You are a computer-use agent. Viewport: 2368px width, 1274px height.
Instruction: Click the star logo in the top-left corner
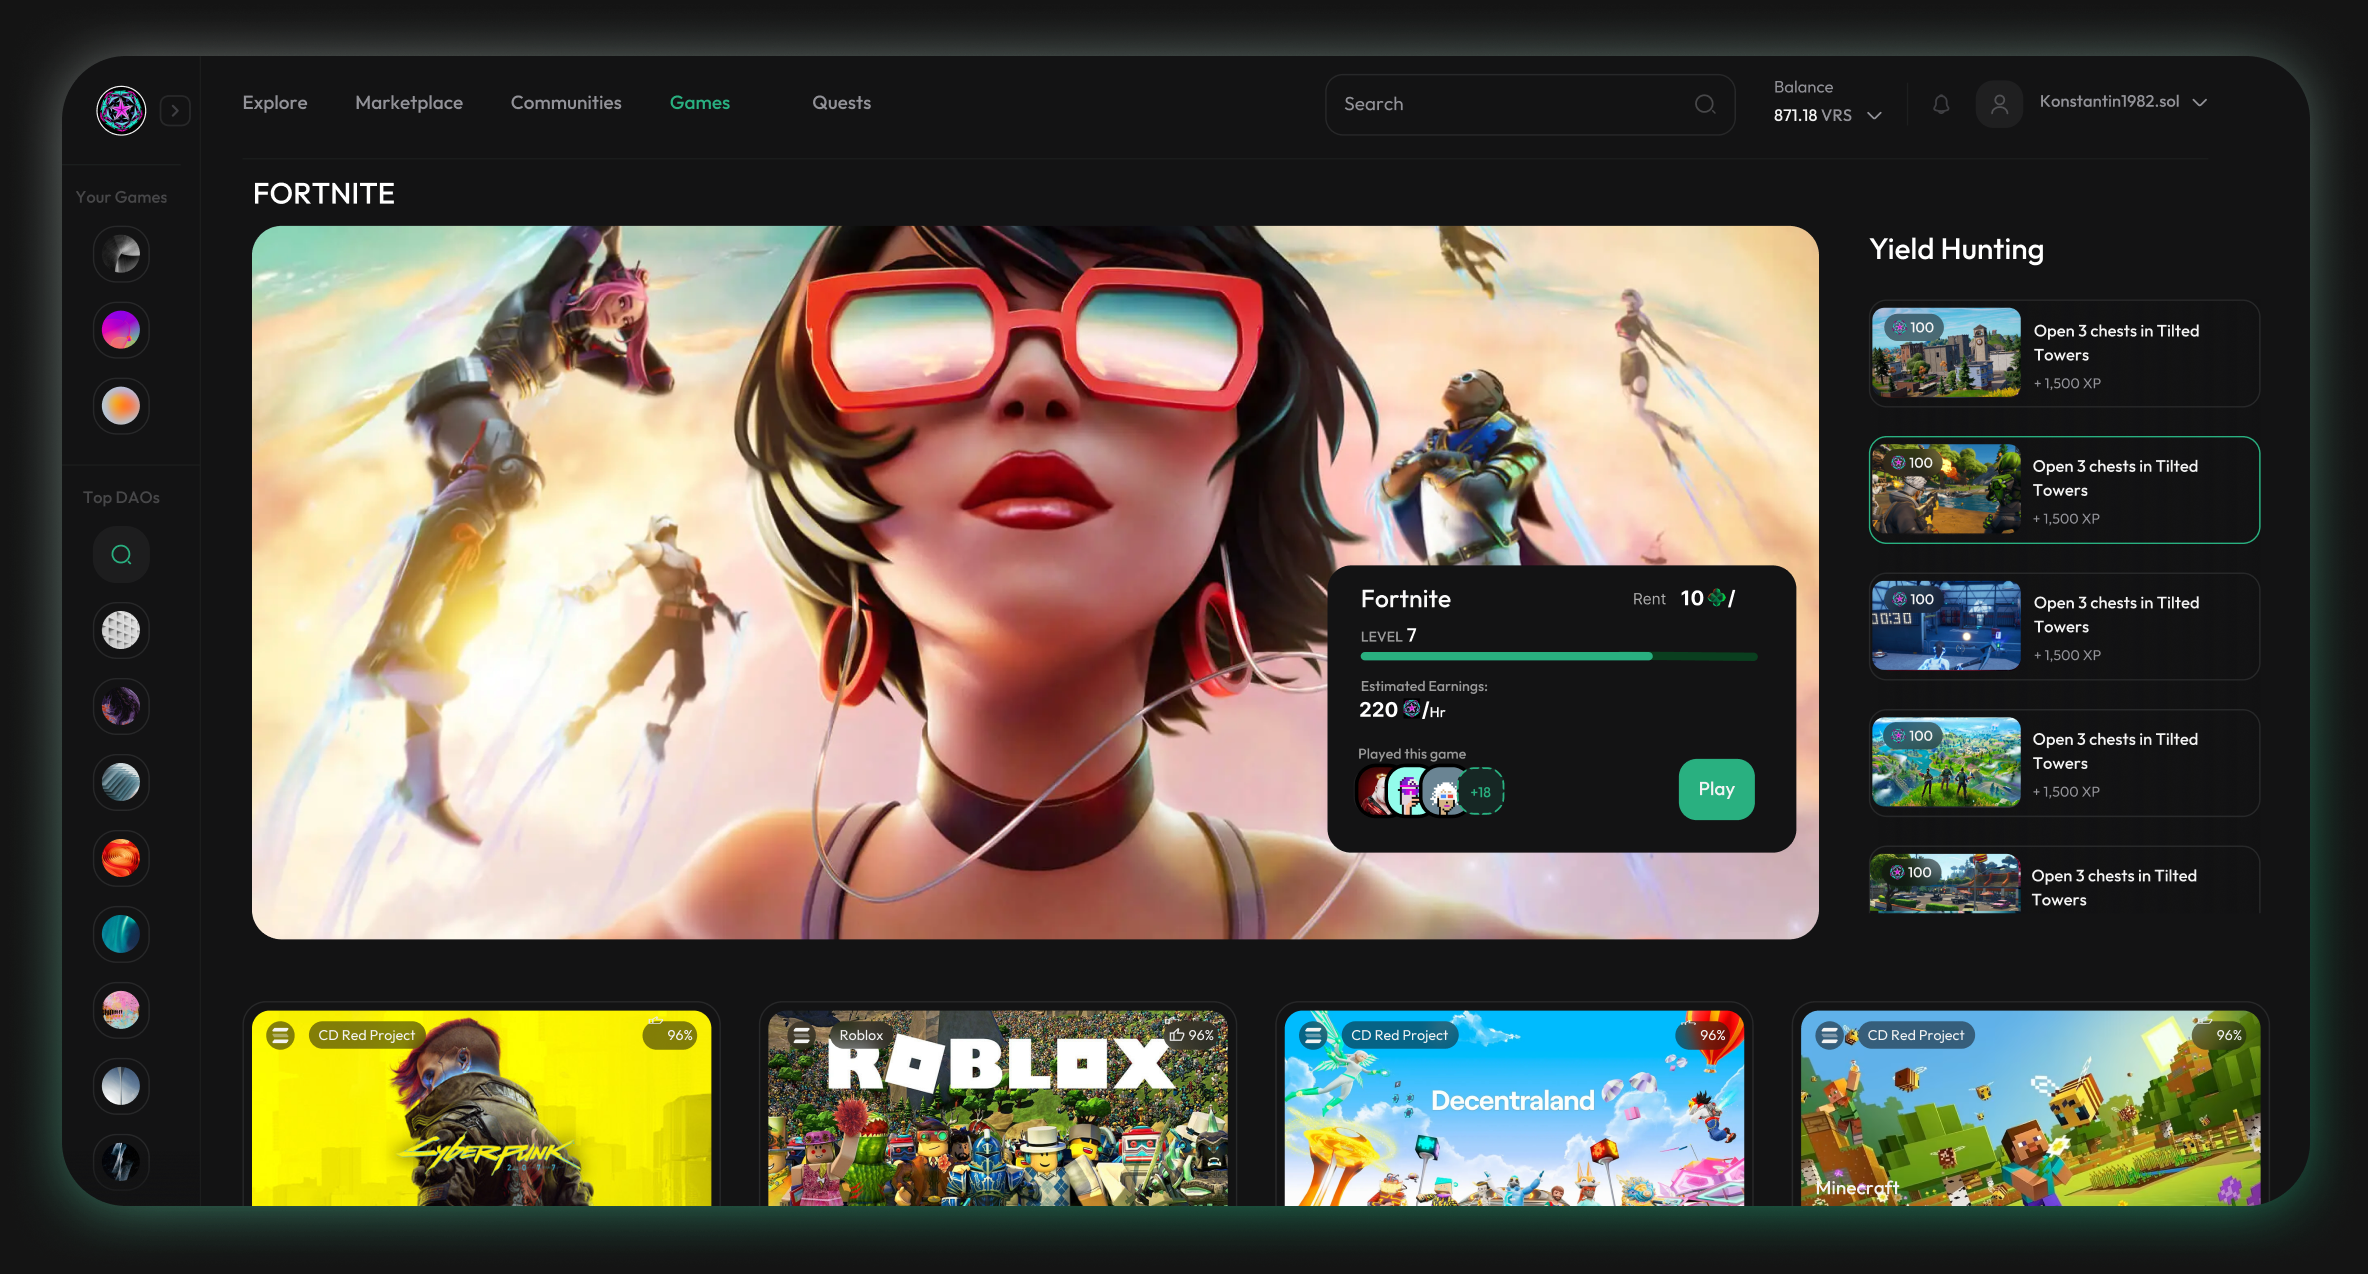(x=121, y=110)
